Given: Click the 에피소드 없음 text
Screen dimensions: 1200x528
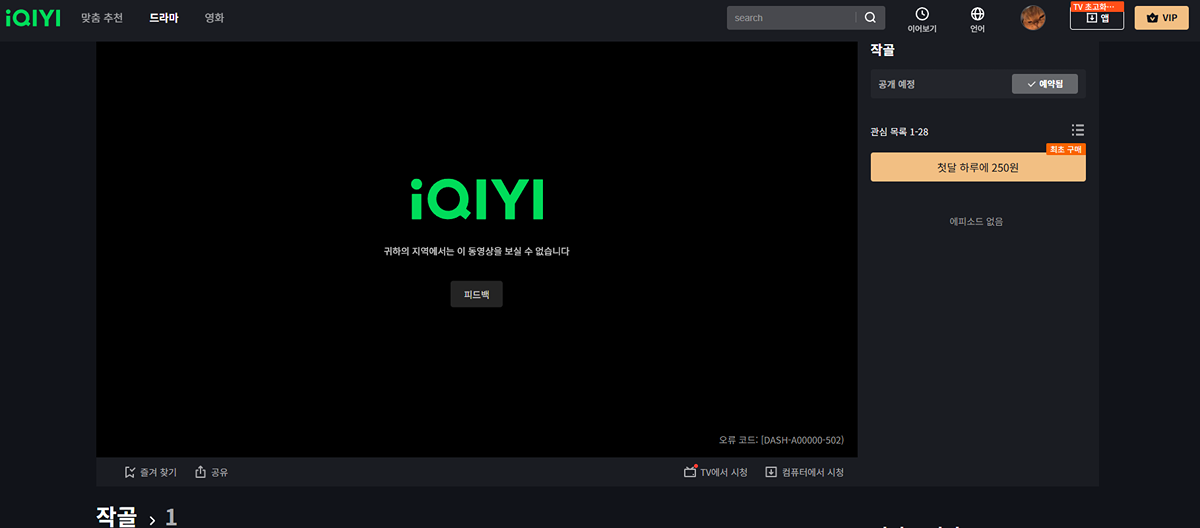Looking at the screenshot, I should click(x=976, y=221).
